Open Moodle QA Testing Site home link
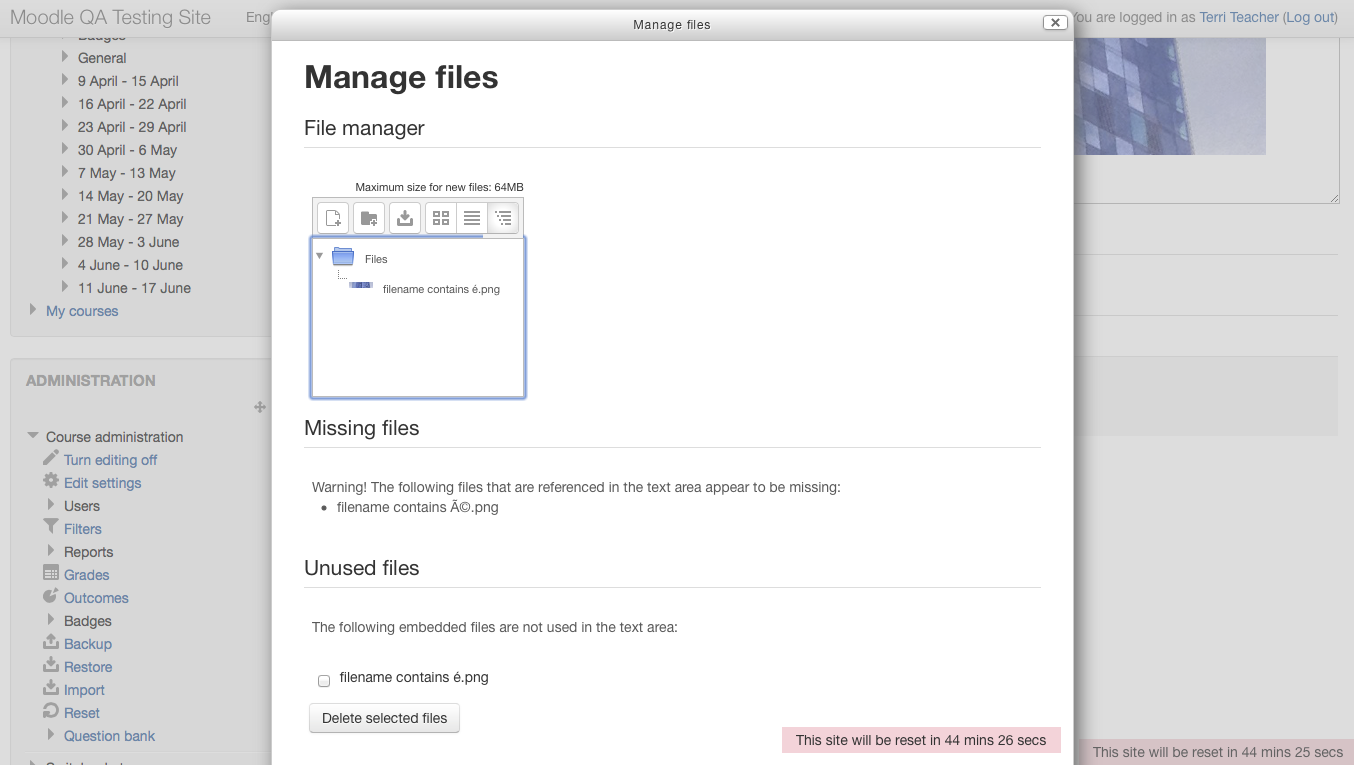This screenshot has width=1354, height=765. coord(110,18)
